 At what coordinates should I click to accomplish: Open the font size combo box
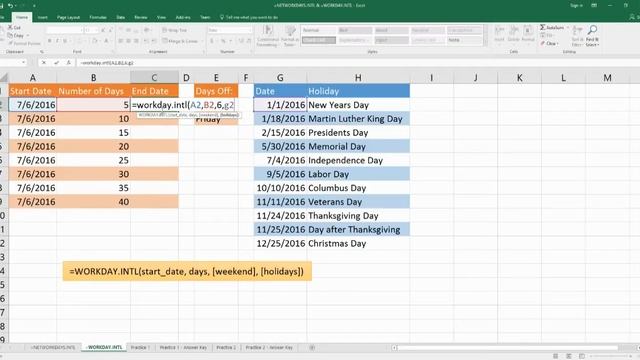pos(91,30)
